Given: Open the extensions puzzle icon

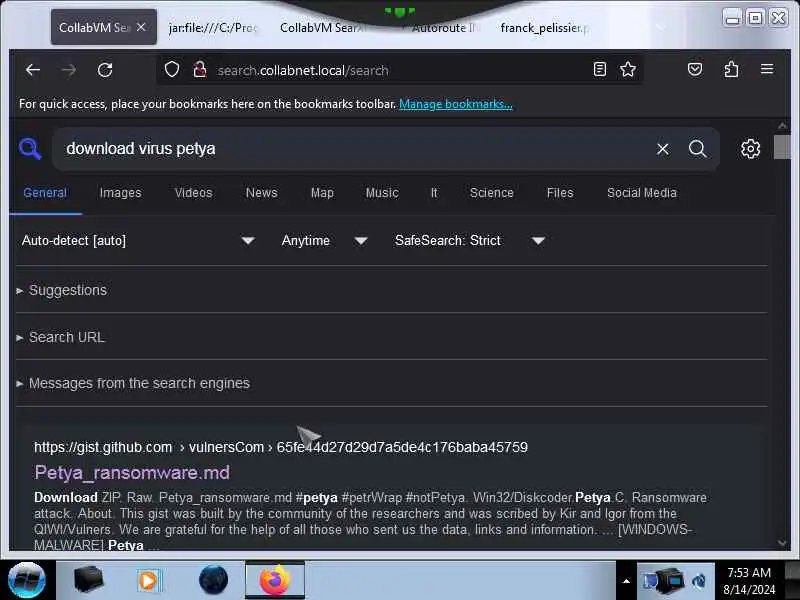Looking at the screenshot, I should (731, 69).
